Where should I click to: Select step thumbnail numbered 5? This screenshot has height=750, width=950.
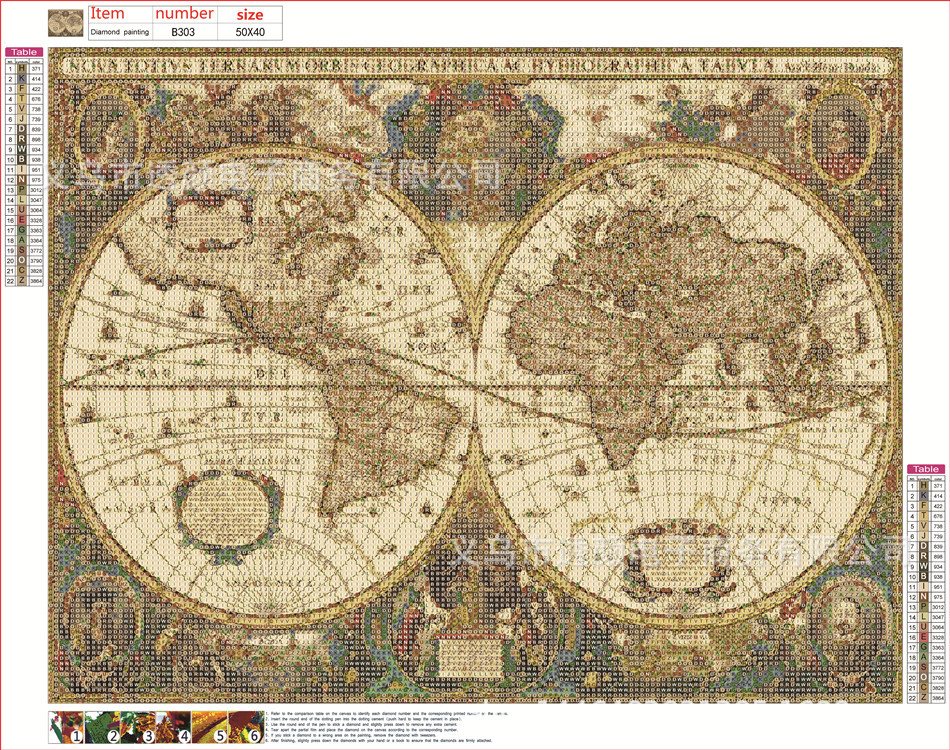210,728
